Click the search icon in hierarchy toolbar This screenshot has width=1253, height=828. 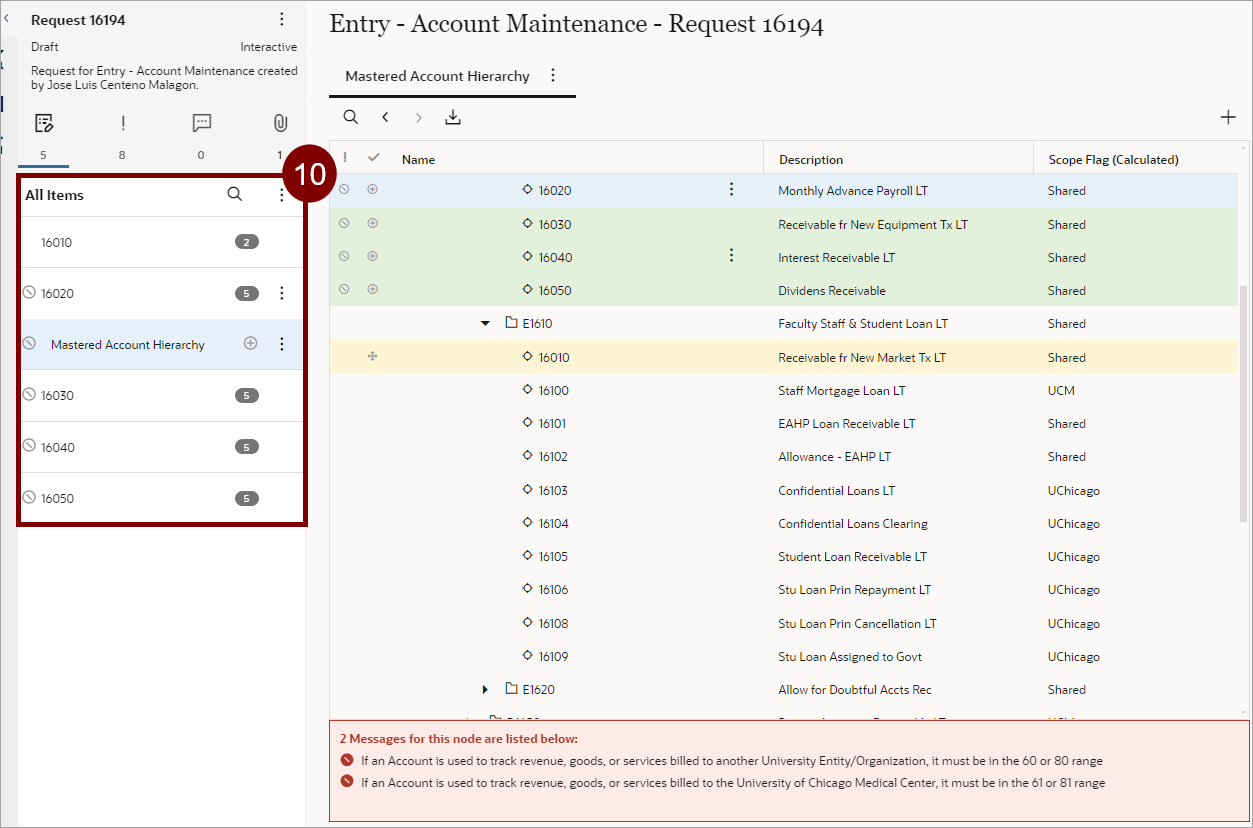[351, 117]
